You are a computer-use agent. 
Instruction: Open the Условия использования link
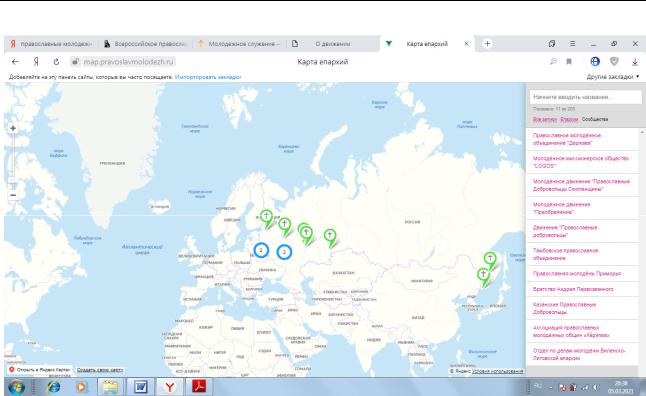pos(497,371)
